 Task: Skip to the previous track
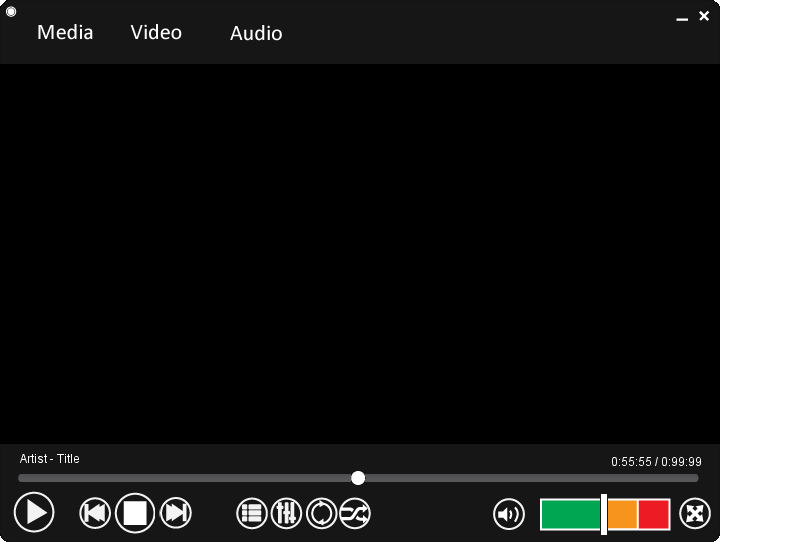click(95, 513)
